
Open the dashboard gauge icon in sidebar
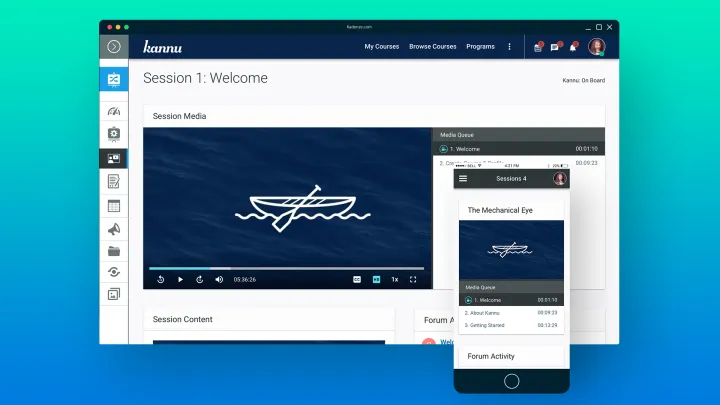[114, 112]
